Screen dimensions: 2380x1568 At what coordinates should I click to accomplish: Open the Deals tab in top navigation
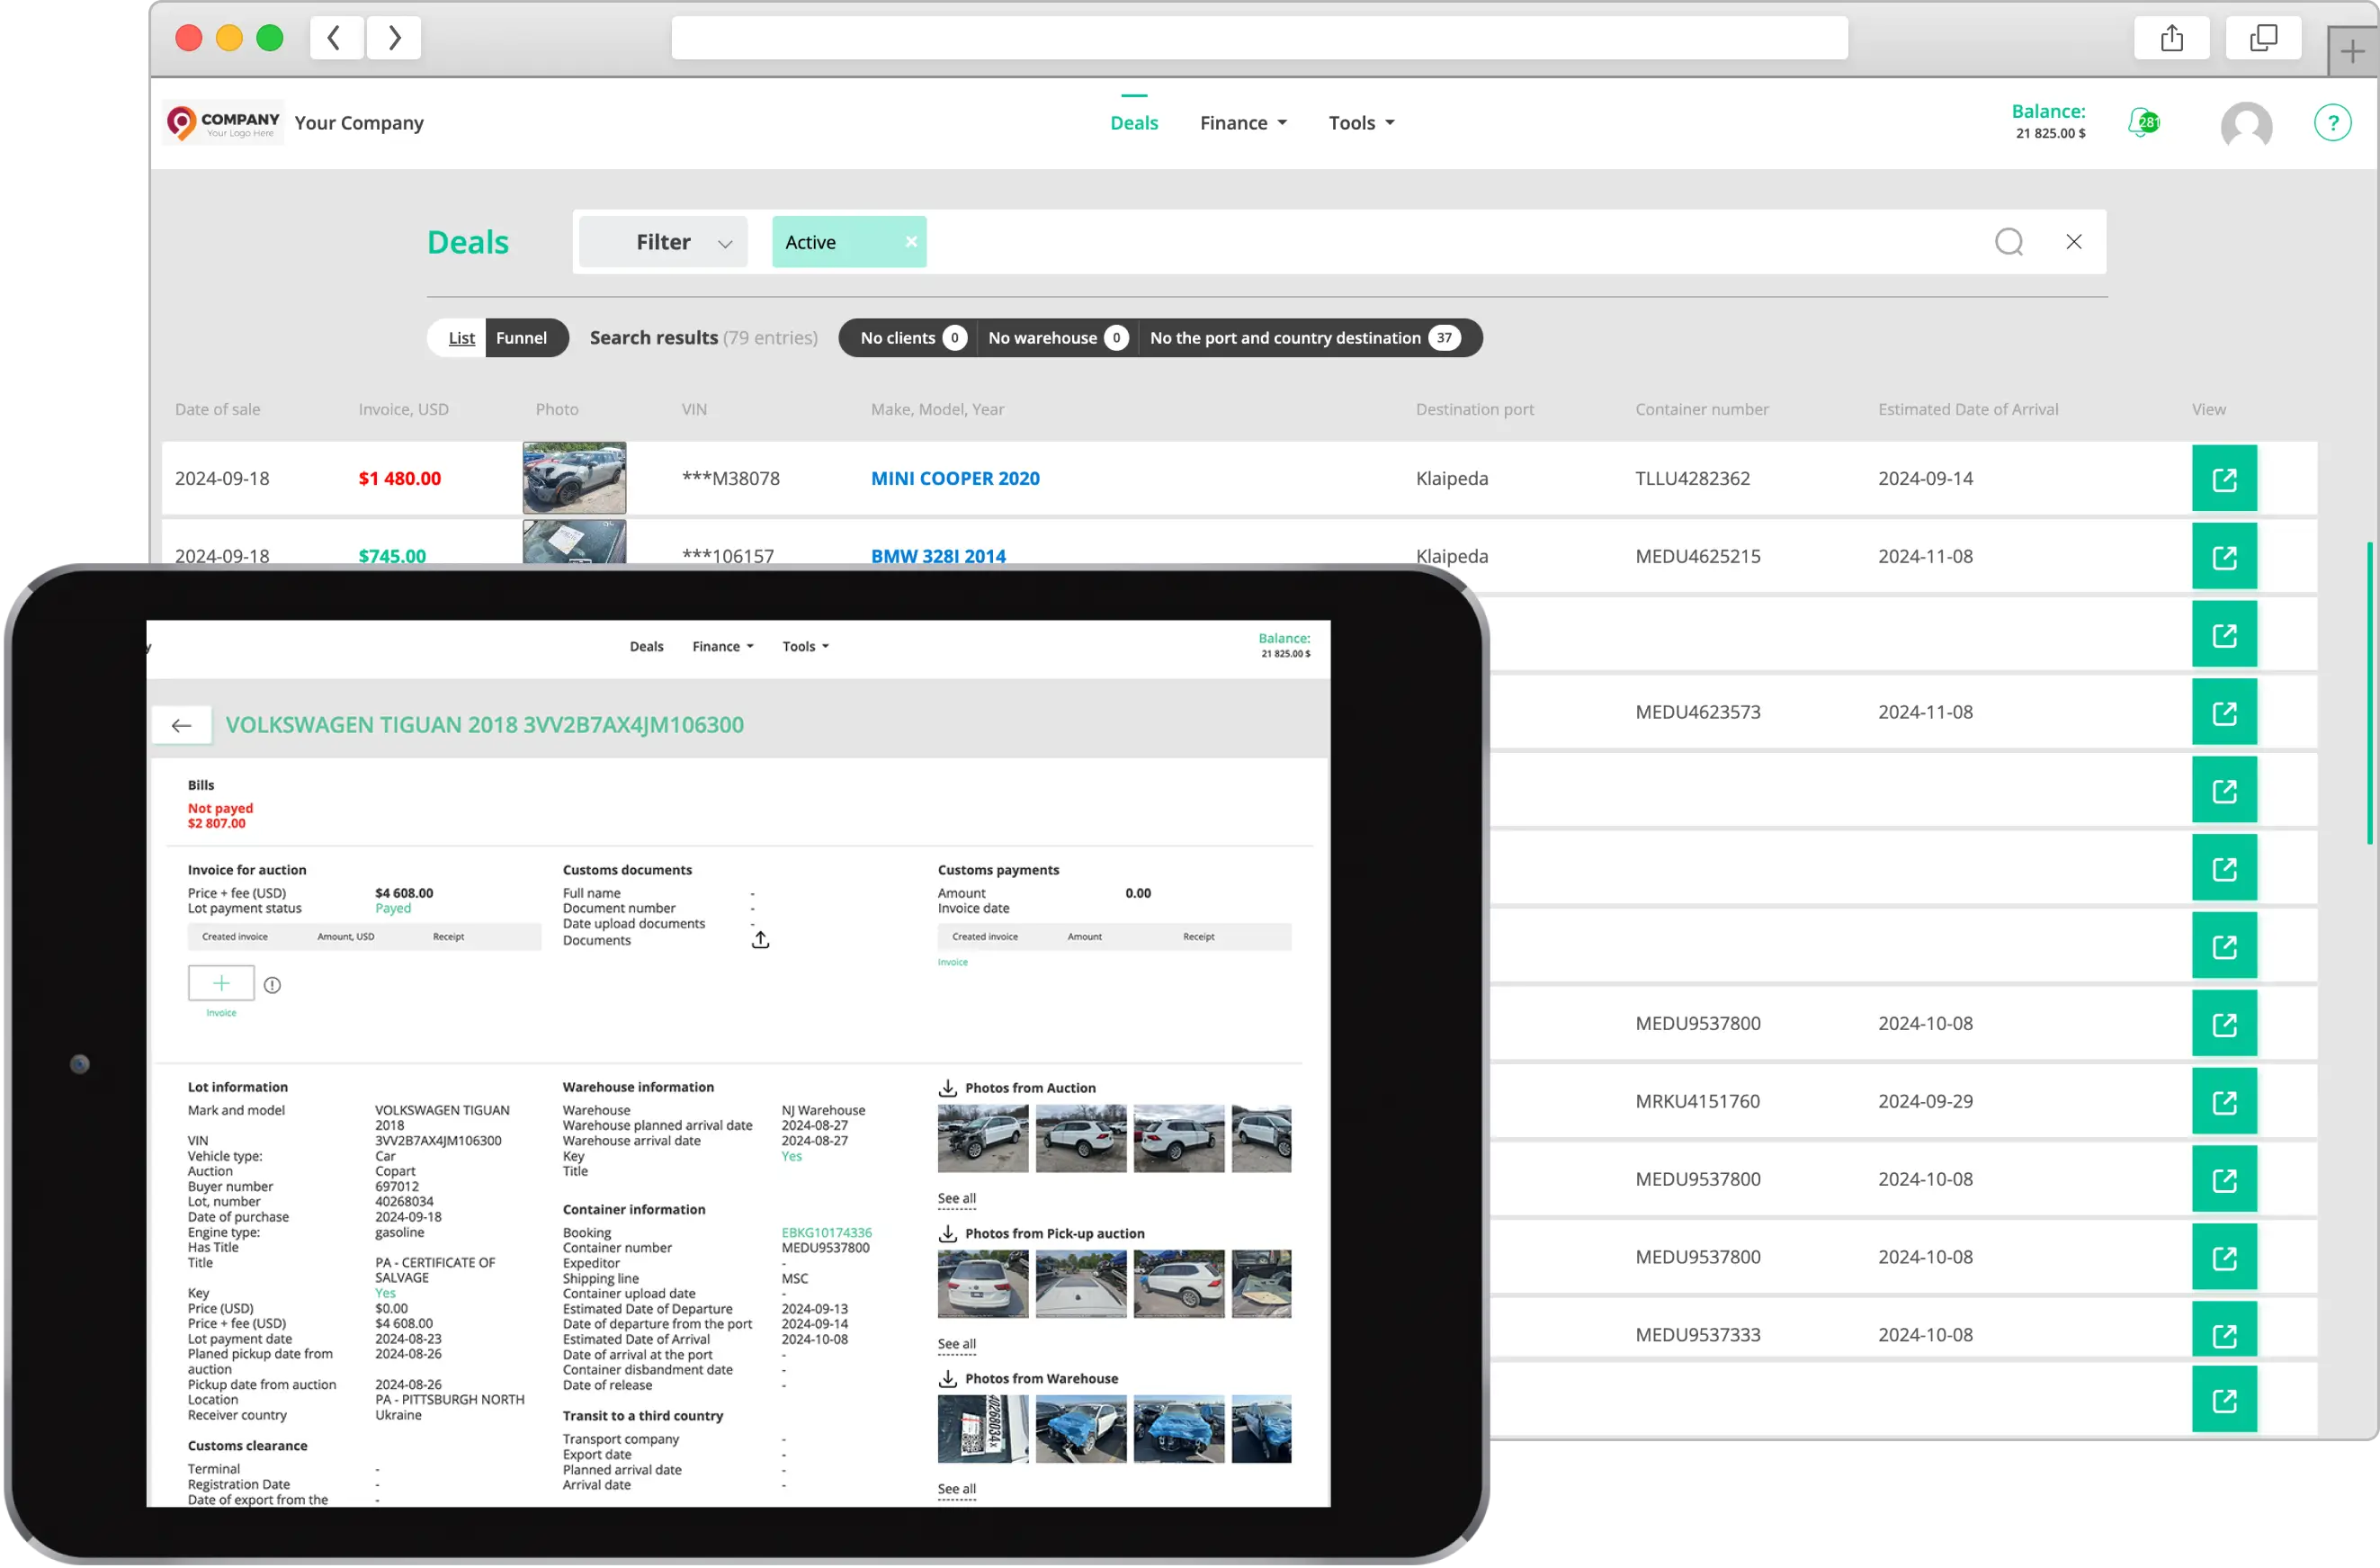pyautogui.click(x=1134, y=123)
